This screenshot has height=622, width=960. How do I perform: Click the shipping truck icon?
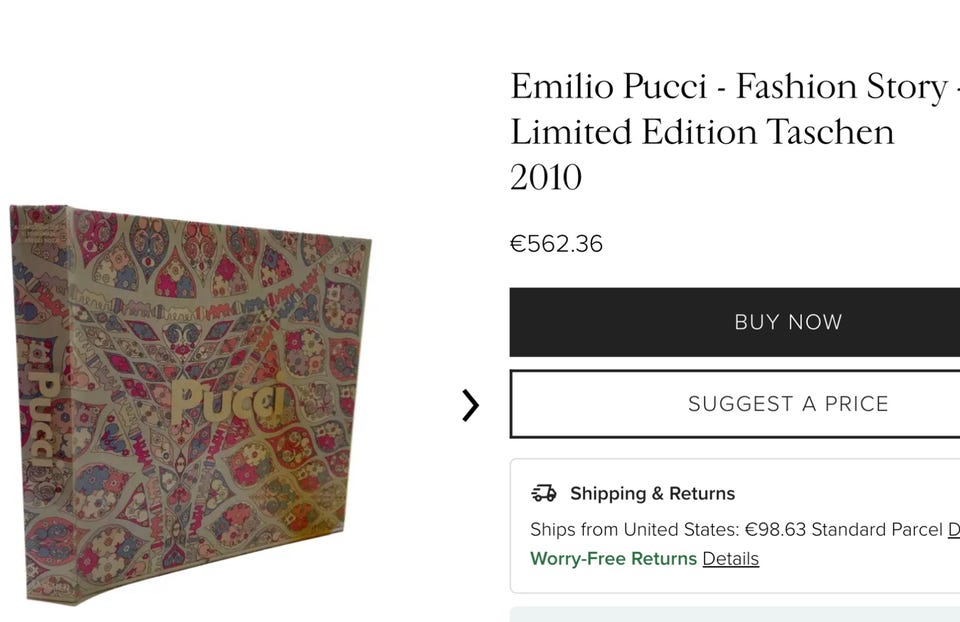pos(543,493)
